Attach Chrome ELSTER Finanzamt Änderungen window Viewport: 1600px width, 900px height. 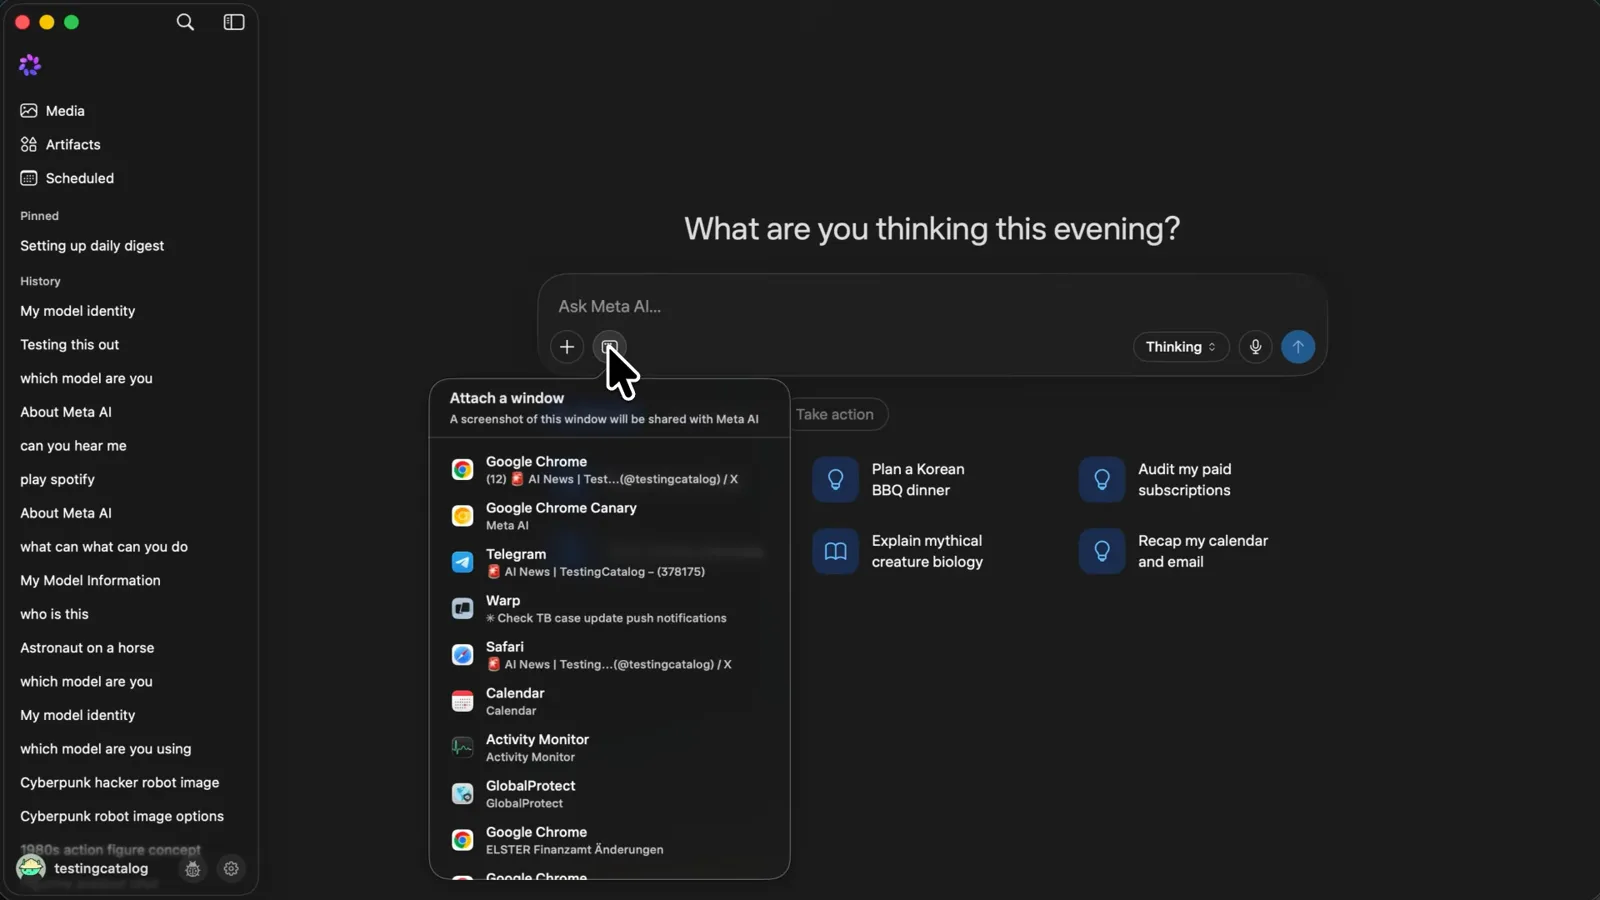(x=609, y=840)
